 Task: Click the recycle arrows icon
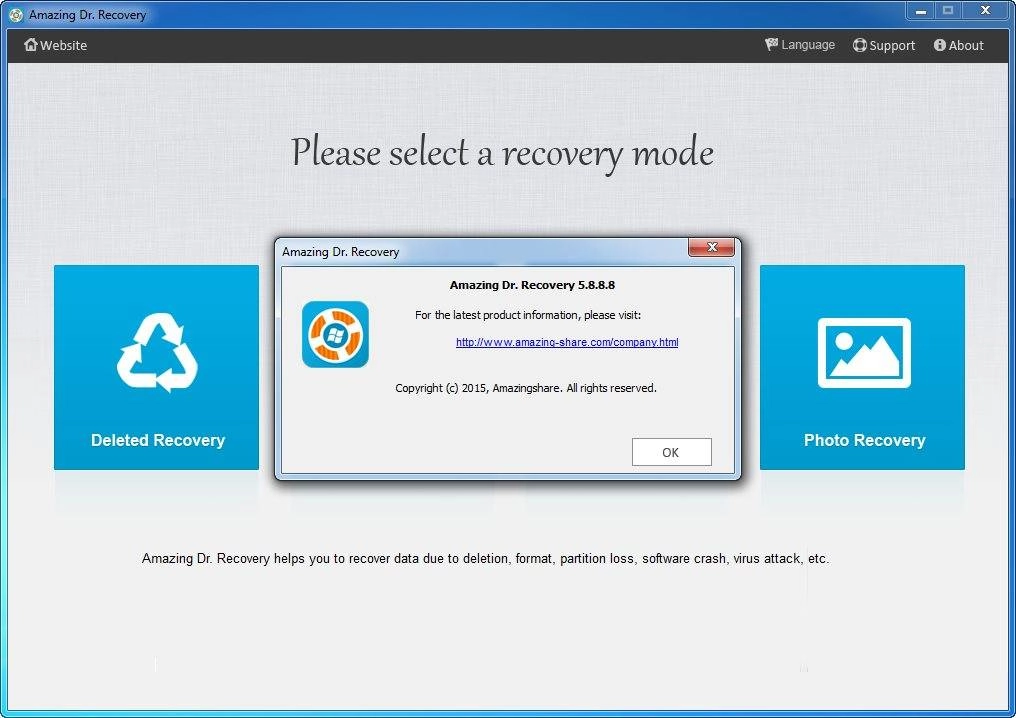pyautogui.click(x=157, y=353)
